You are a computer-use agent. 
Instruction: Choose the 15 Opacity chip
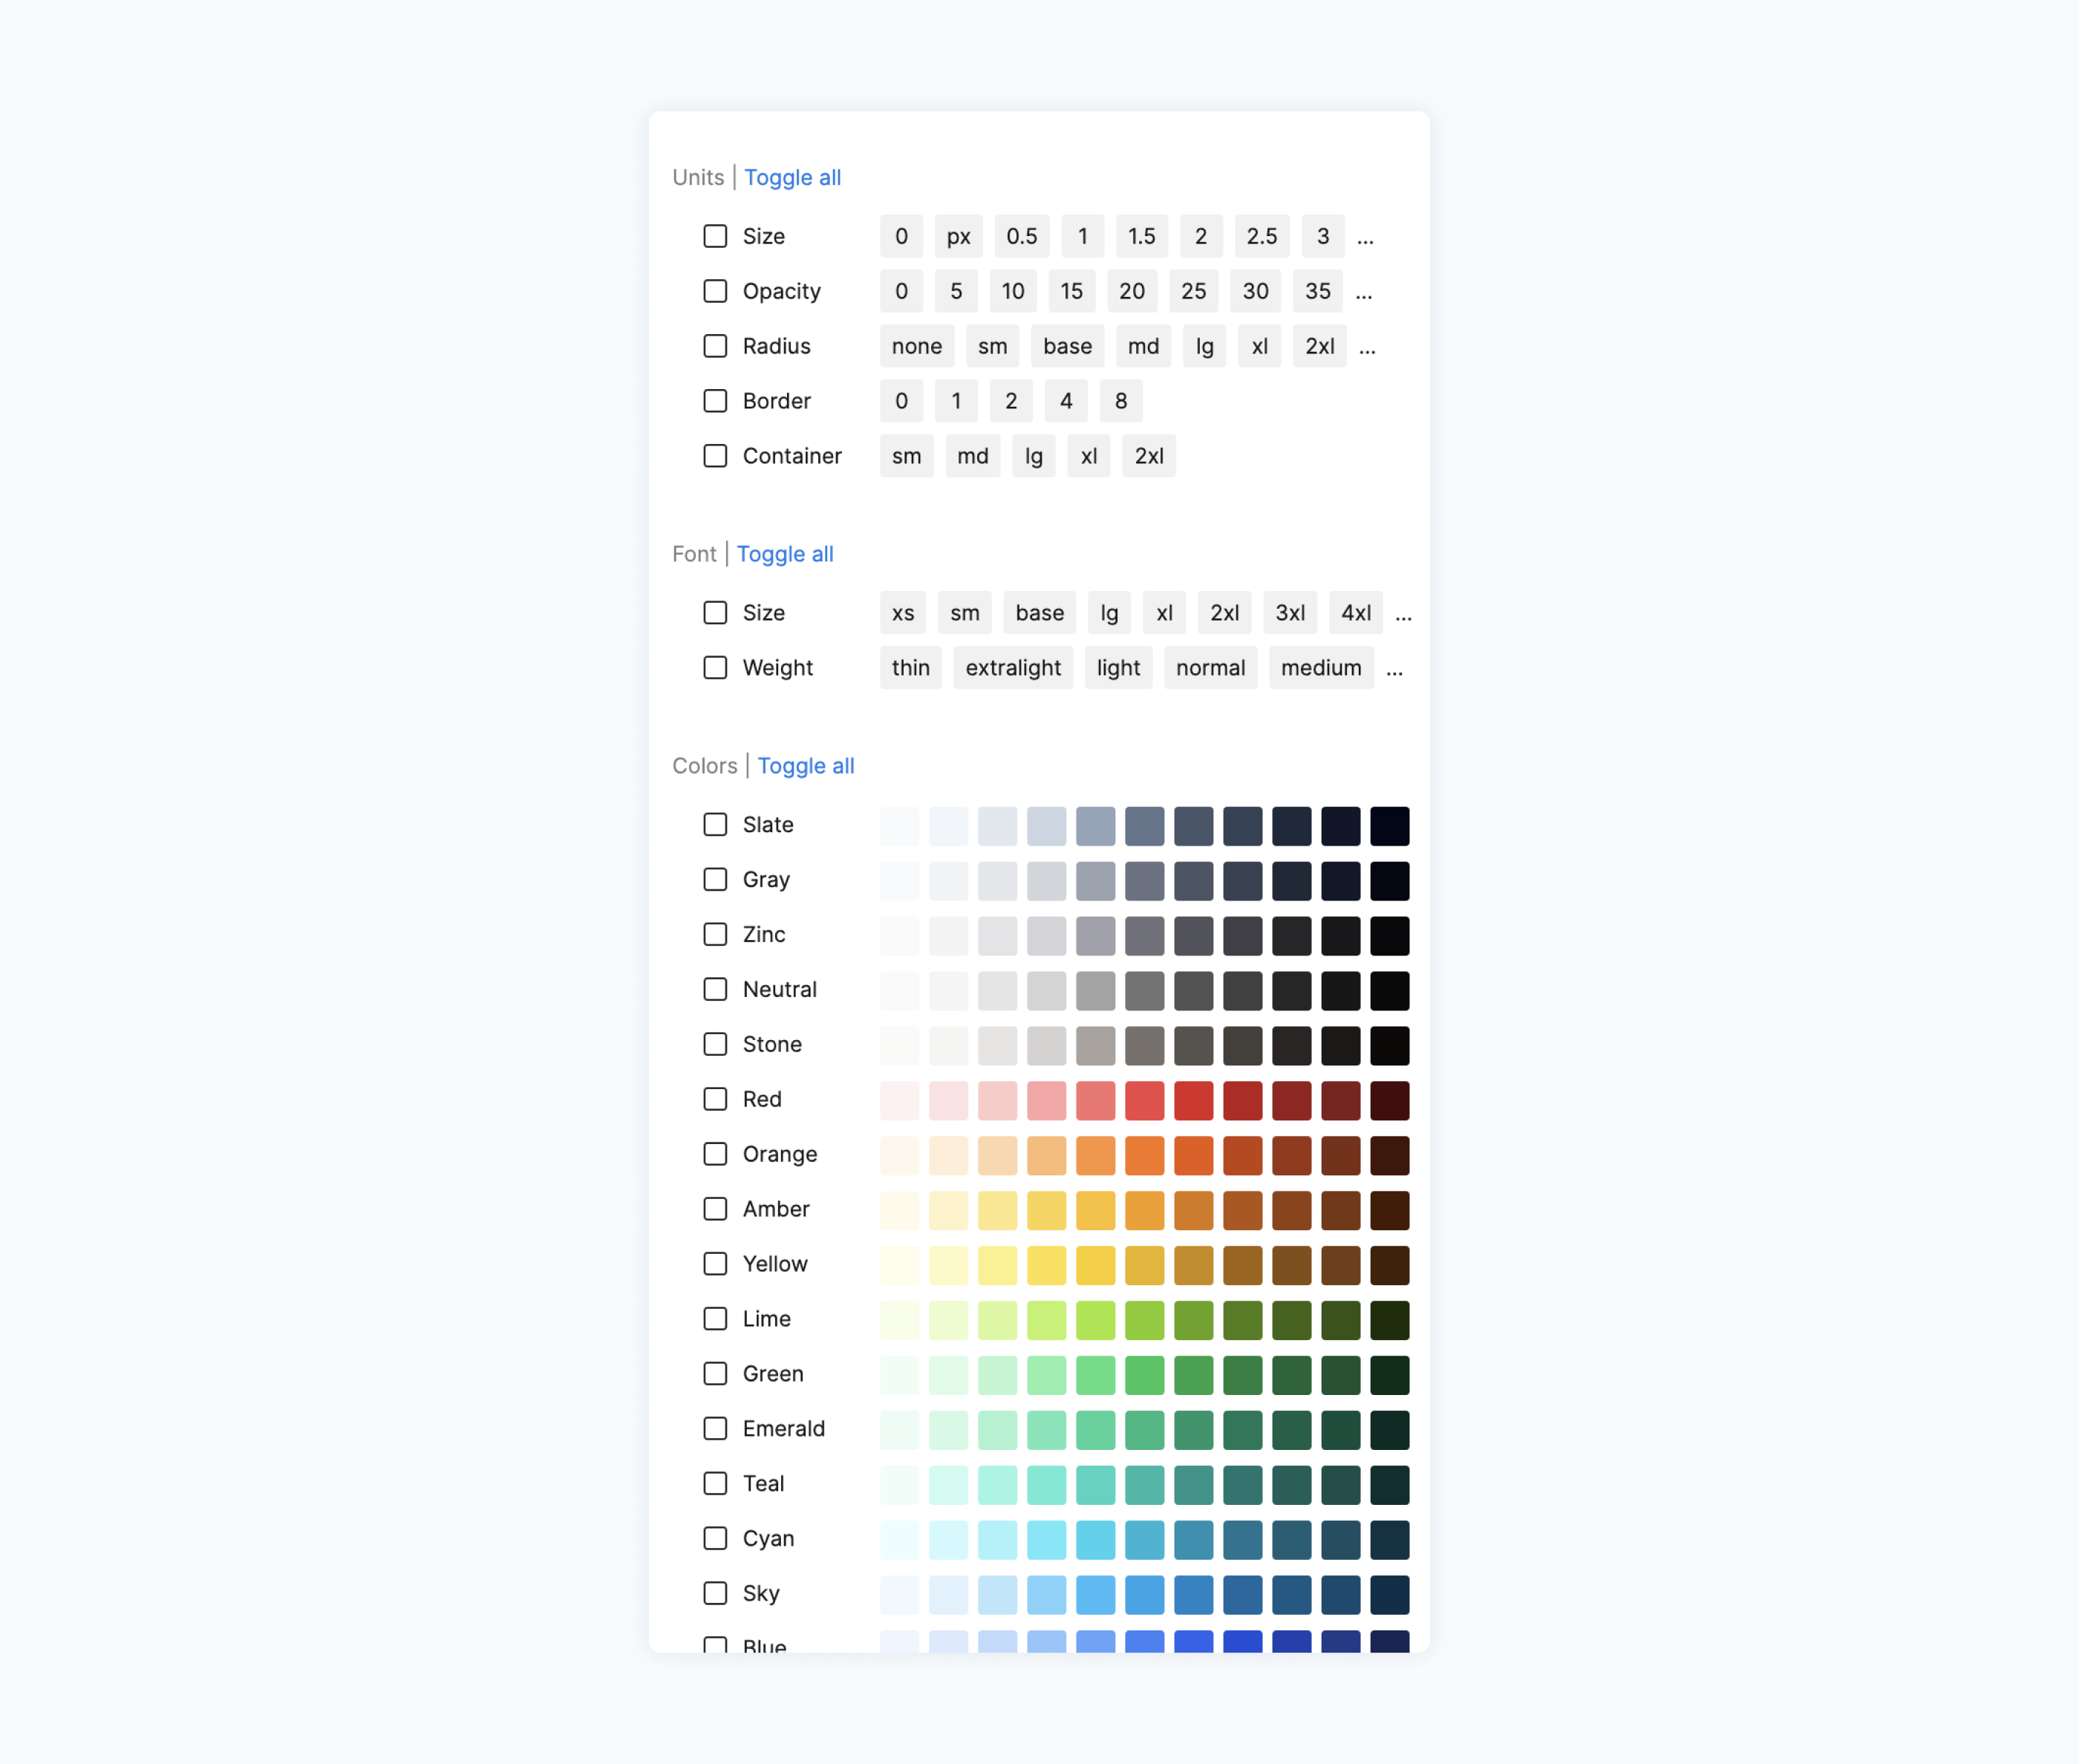pyautogui.click(x=1072, y=291)
